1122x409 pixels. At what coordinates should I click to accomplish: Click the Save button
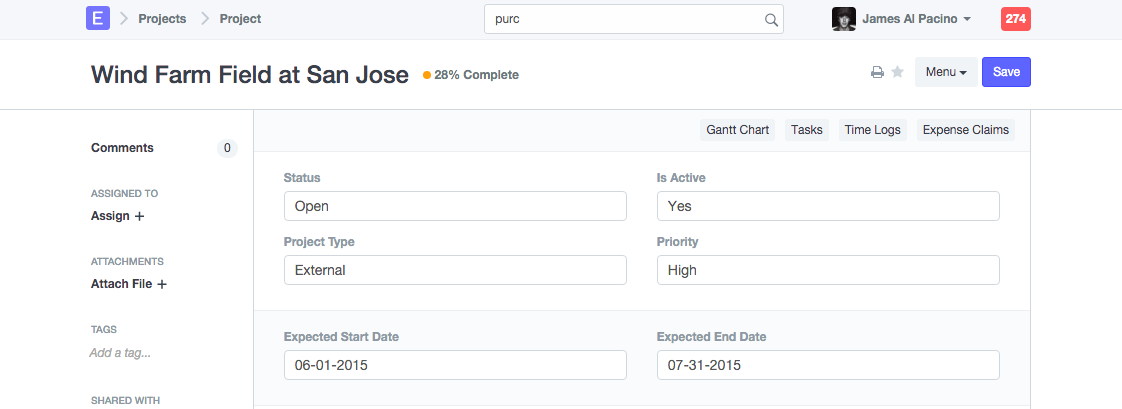coord(1006,72)
